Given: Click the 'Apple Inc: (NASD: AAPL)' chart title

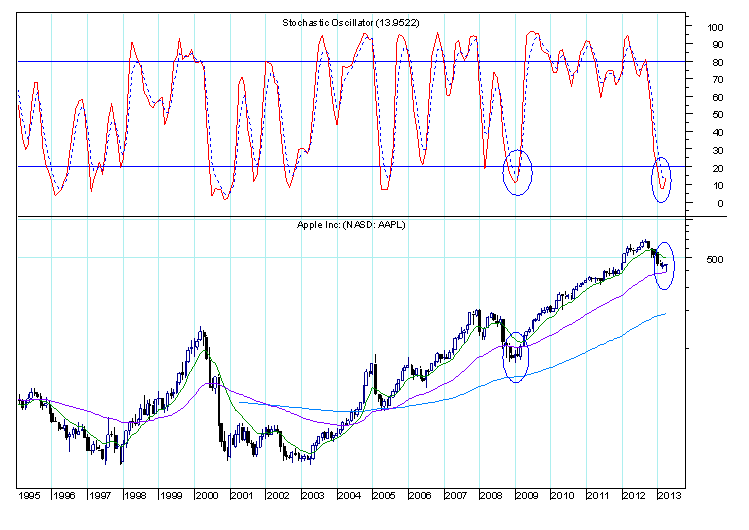Looking at the screenshot, I should pyautogui.click(x=351, y=225).
